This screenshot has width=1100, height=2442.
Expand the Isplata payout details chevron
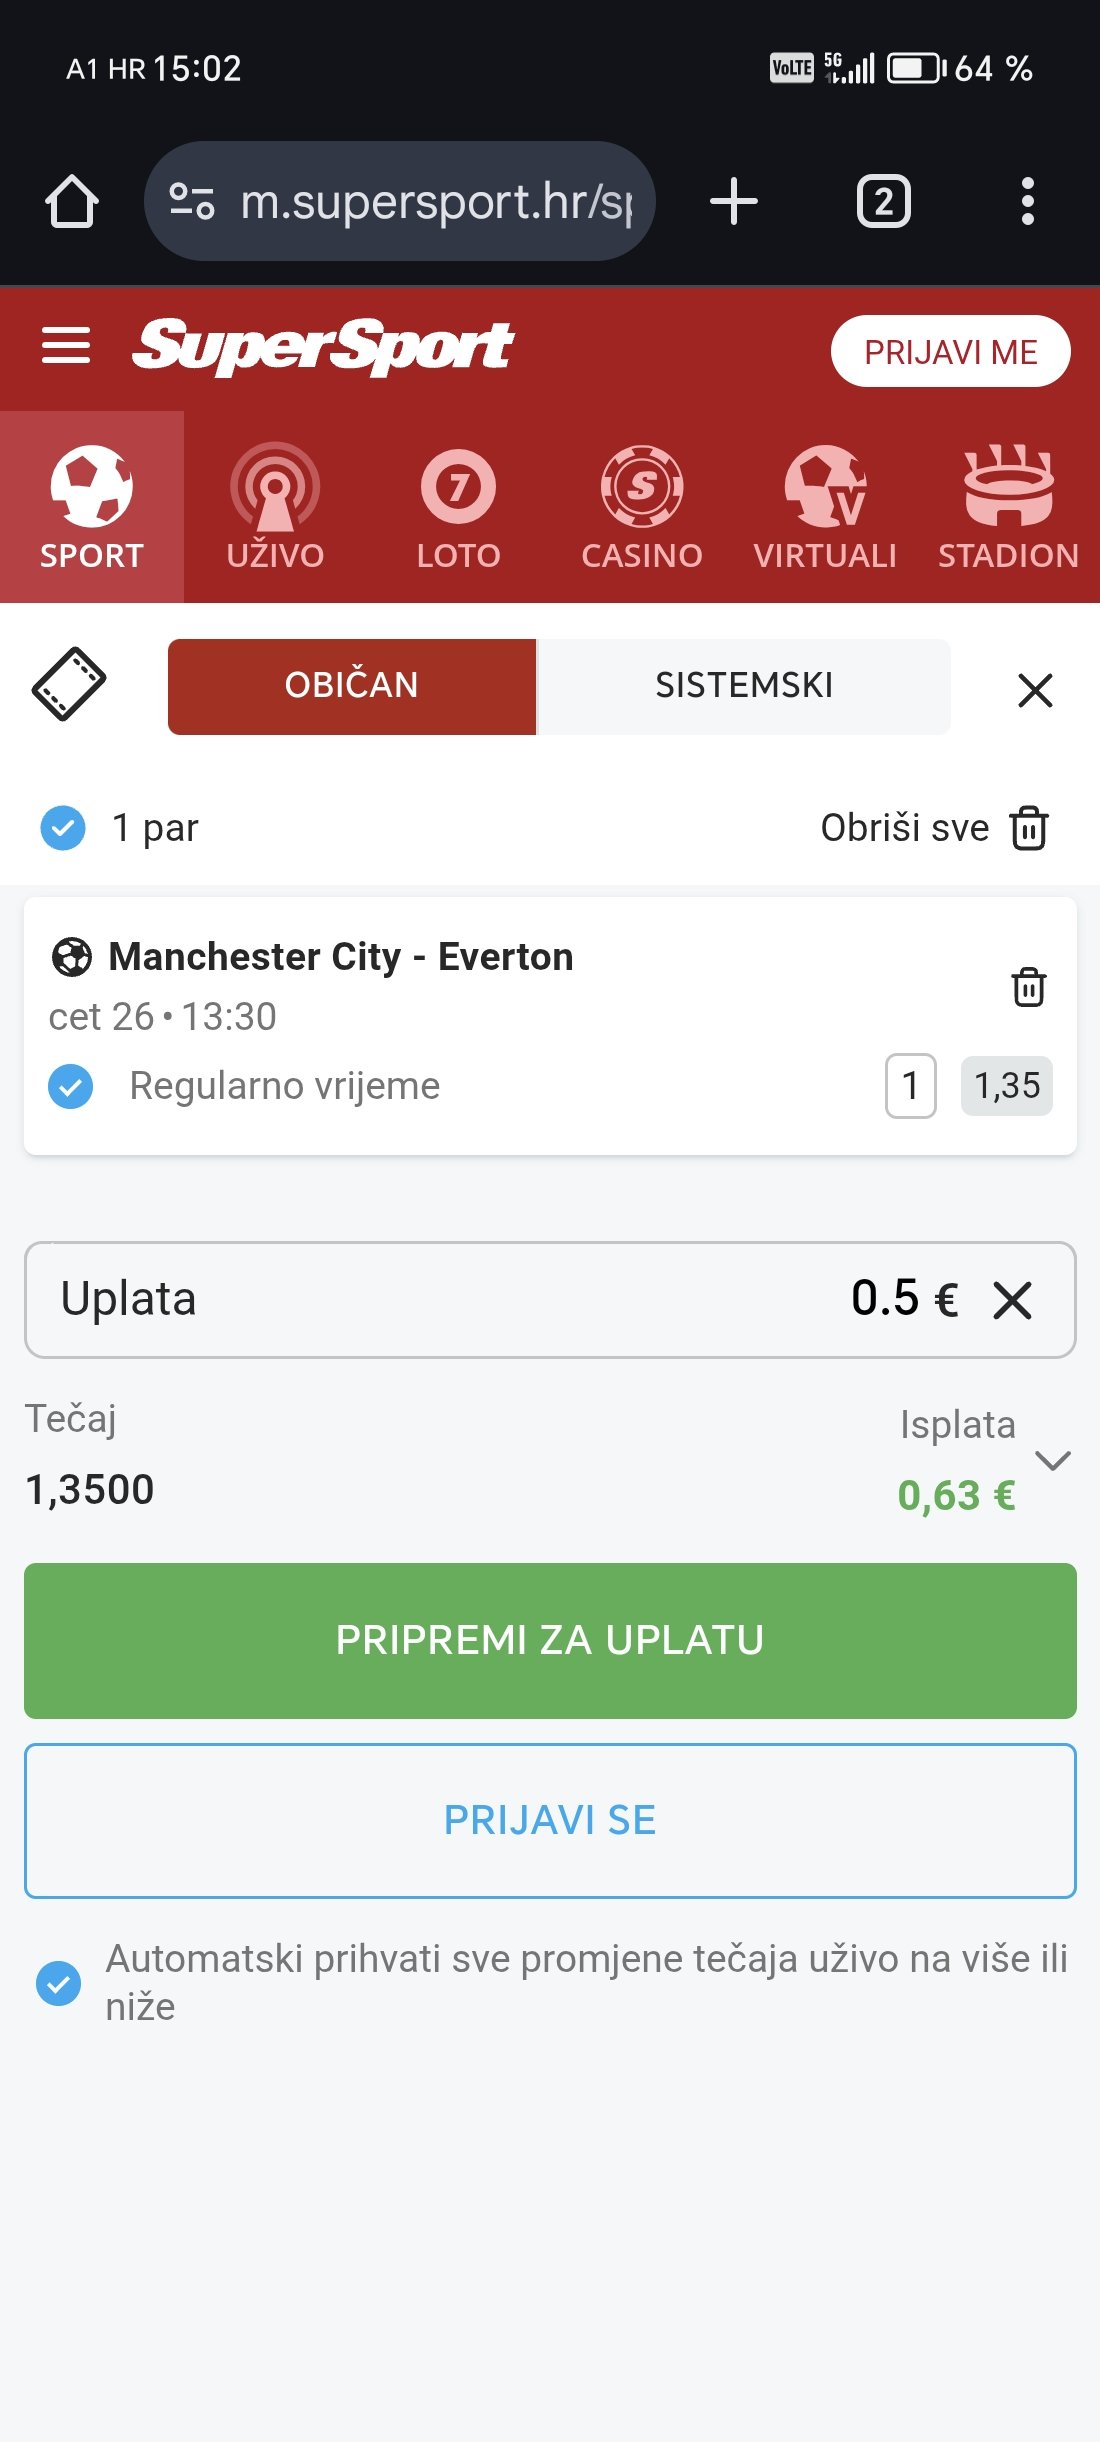(x=1053, y=1460)
